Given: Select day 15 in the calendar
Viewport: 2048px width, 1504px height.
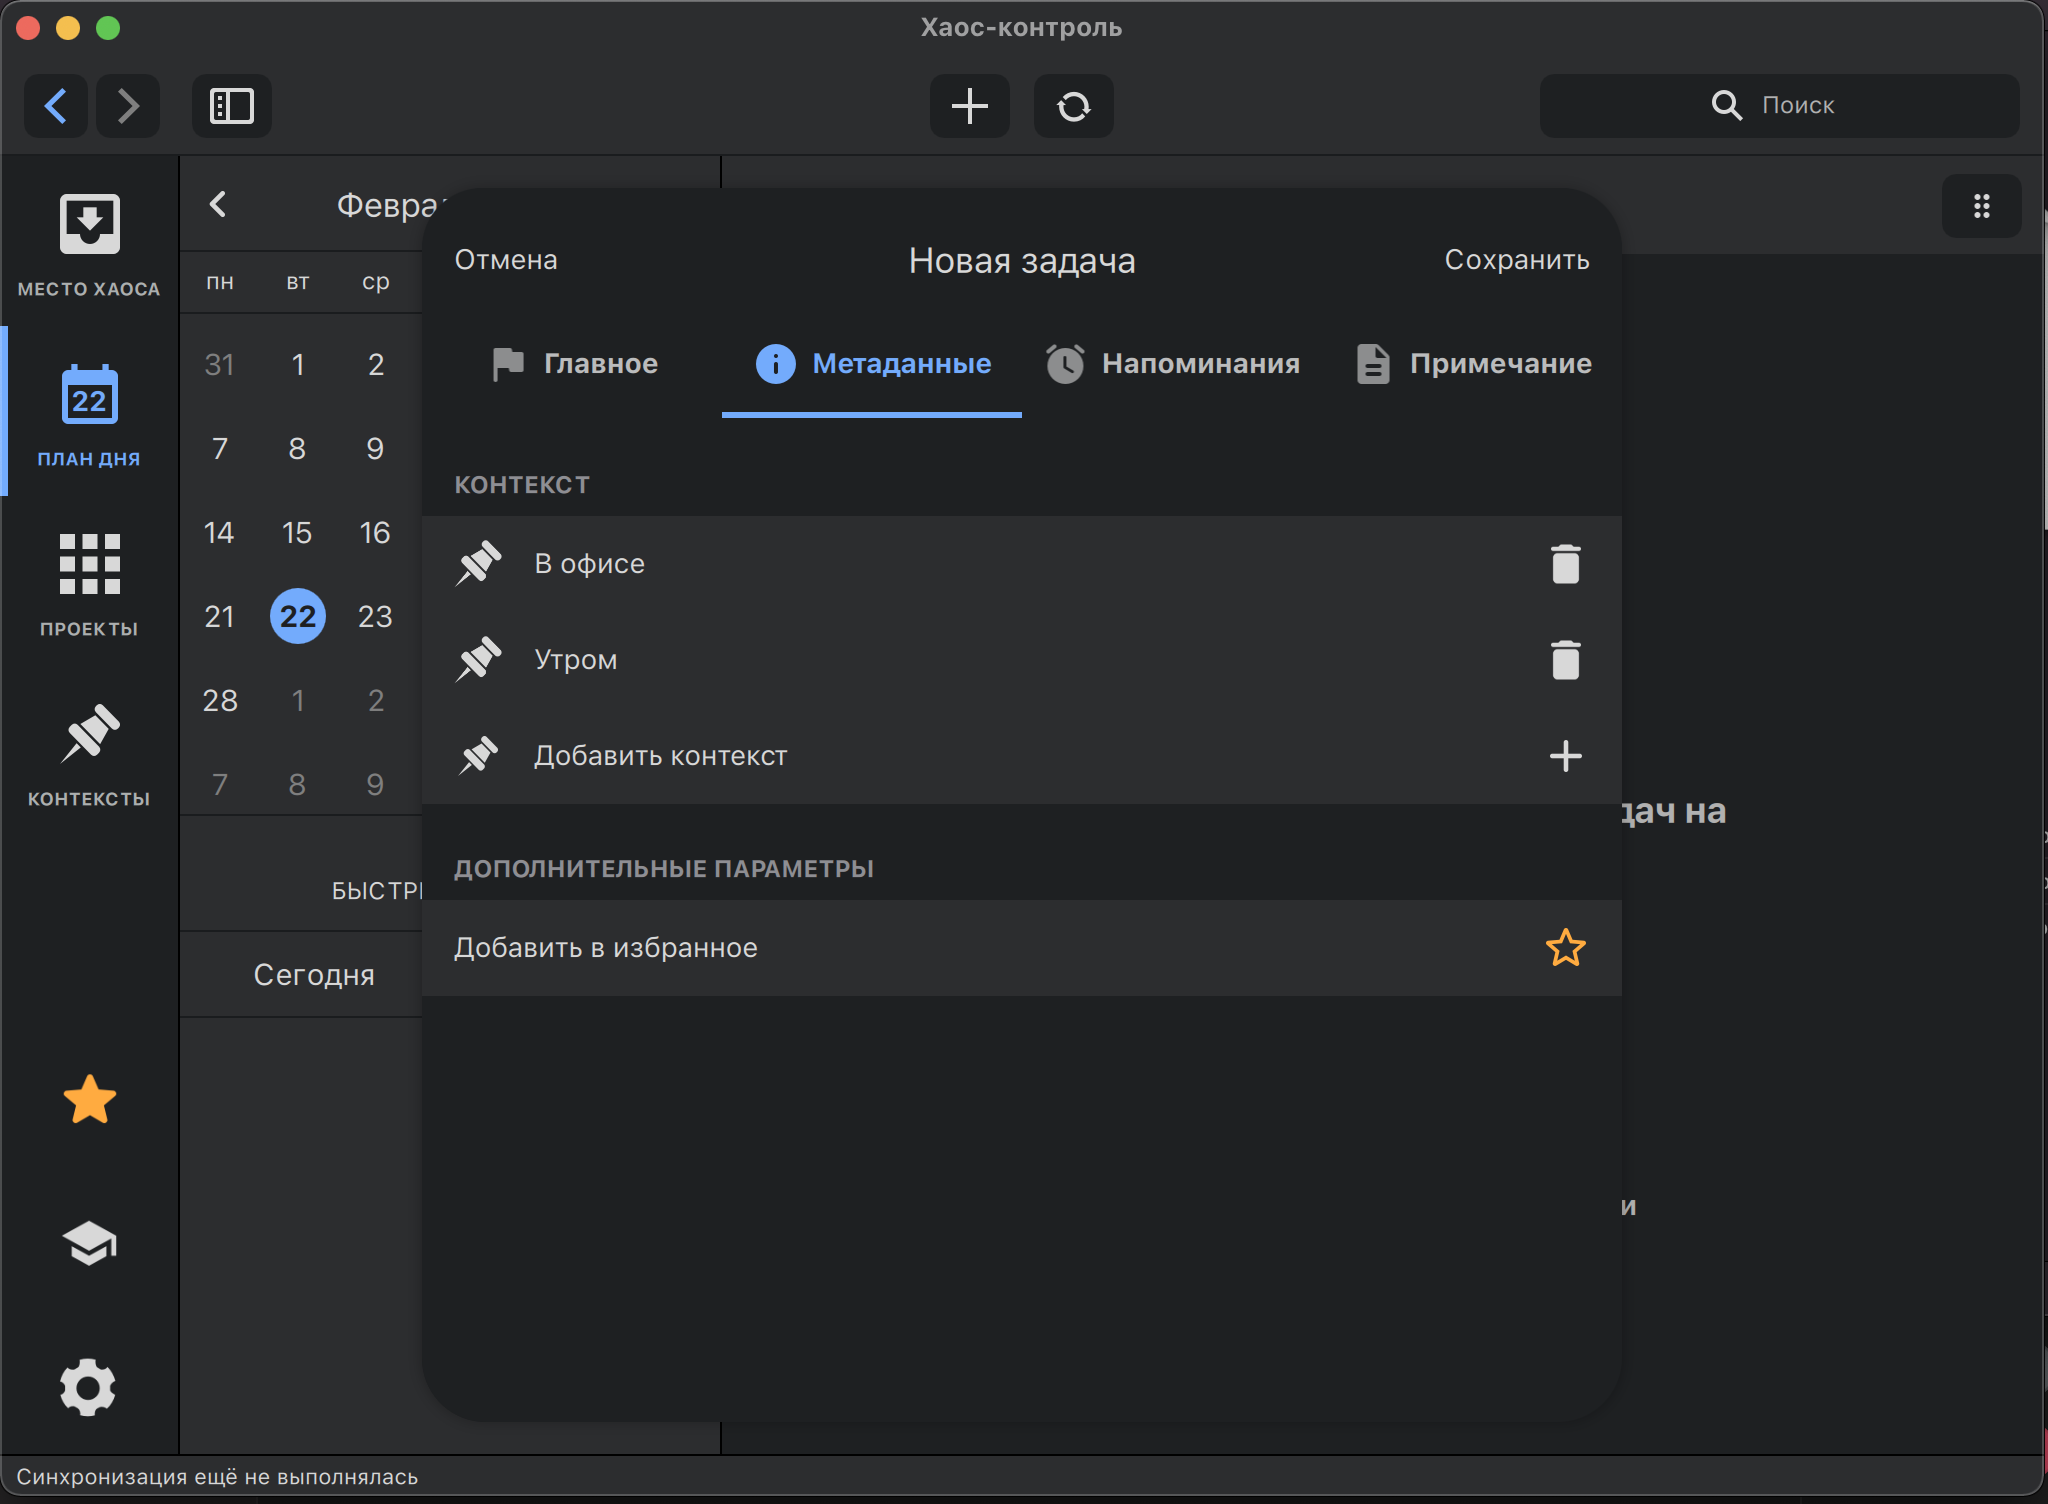Looking at the screenshot, I should (297, 533).
